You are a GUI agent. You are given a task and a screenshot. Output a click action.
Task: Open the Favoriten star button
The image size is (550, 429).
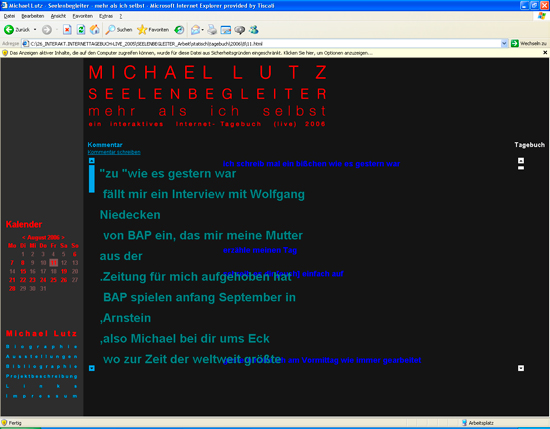[x=153, y=30]
